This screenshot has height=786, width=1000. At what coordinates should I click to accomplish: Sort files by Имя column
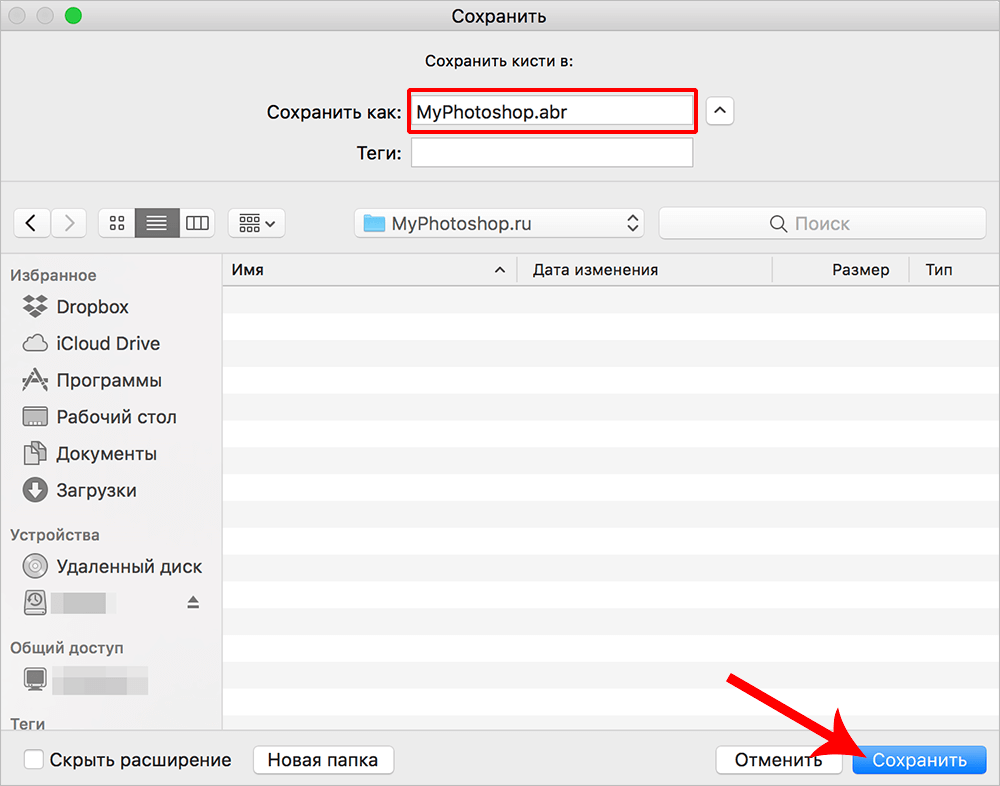click(366, 270)
